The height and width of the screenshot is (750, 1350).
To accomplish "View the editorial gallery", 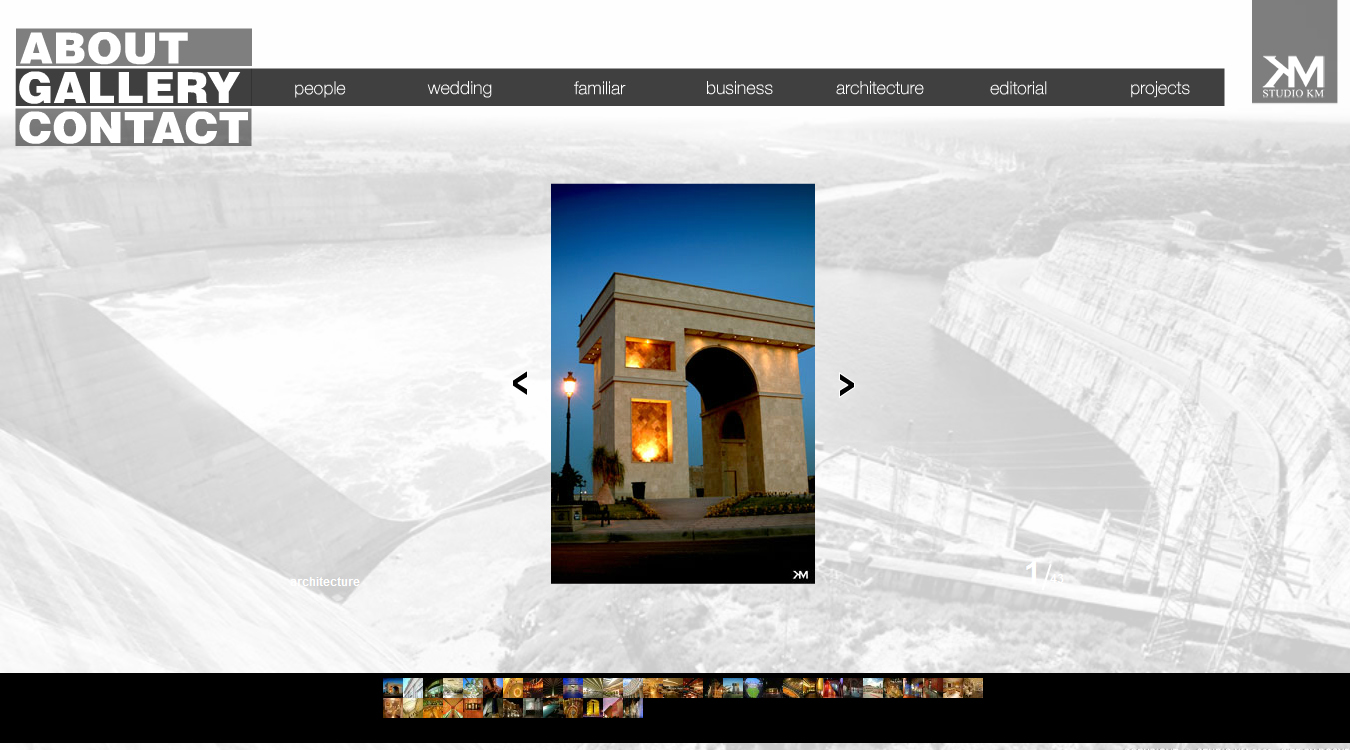I will (x=1018, y=88).
